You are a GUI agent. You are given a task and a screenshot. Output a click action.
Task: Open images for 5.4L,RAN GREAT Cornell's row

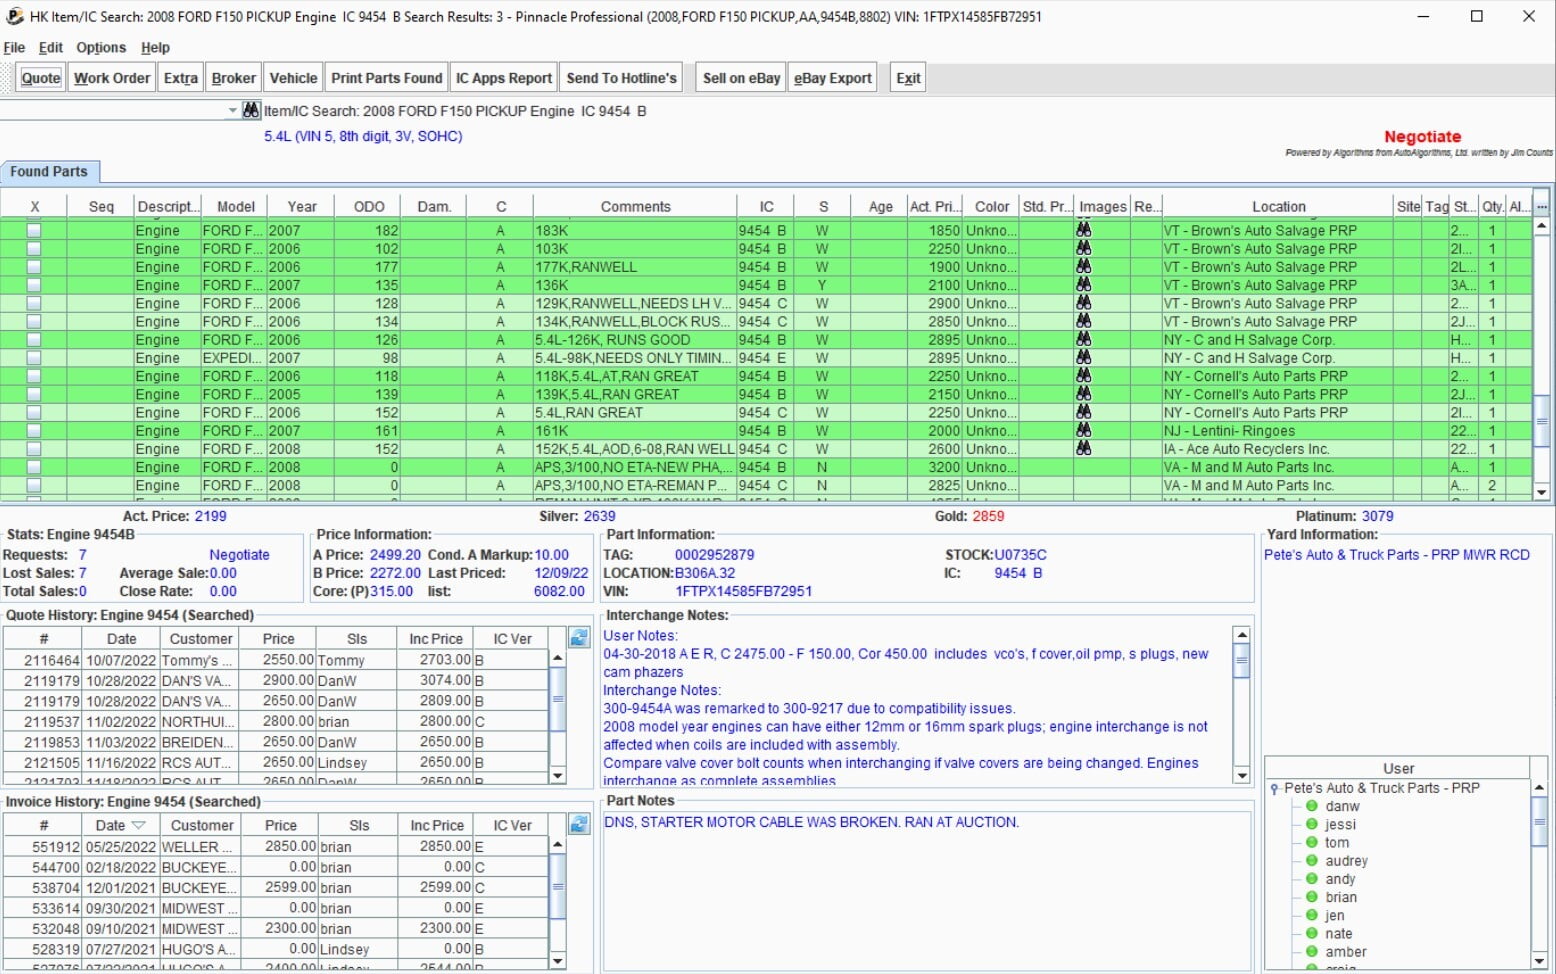pos(1083,412)
